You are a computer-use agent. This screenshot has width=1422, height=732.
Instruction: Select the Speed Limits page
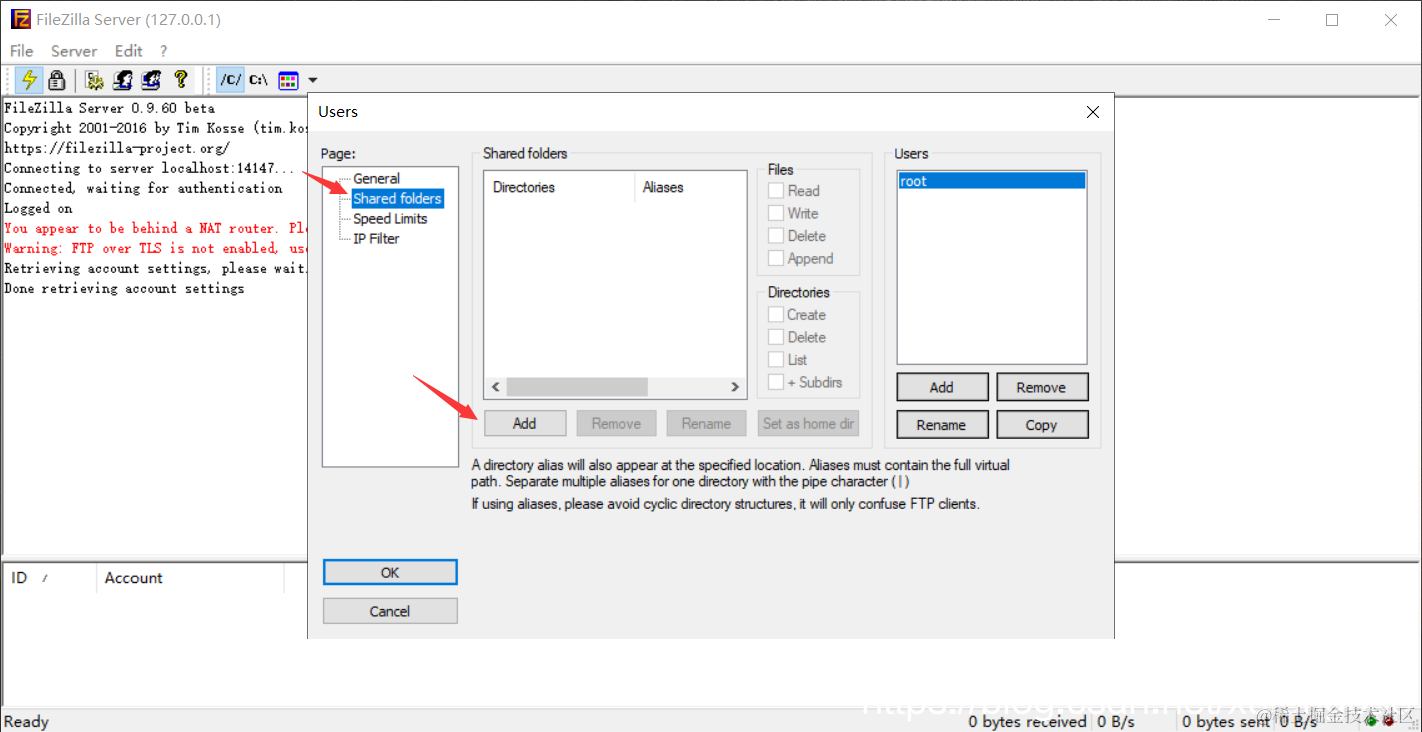pyautogui.click(x=390, y=219)
